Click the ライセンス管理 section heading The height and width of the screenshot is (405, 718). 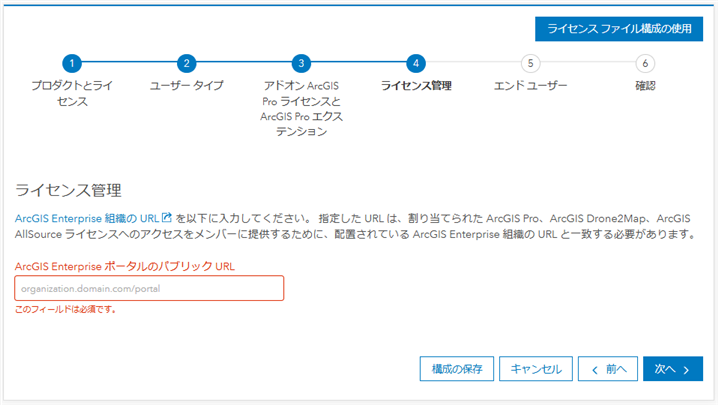(x=68, y=190)
